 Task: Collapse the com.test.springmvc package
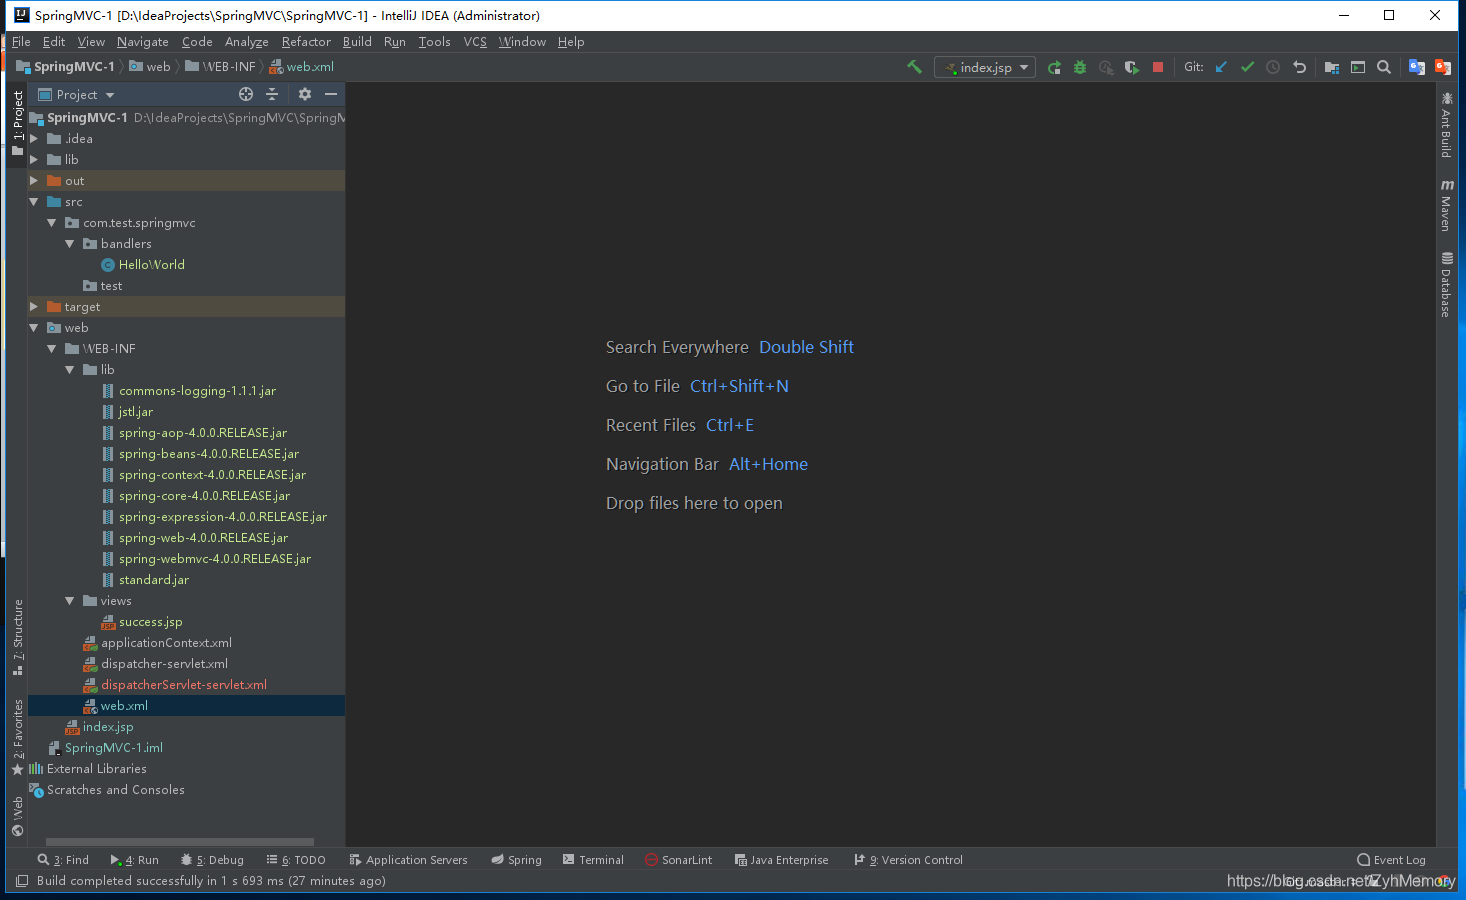52,223
